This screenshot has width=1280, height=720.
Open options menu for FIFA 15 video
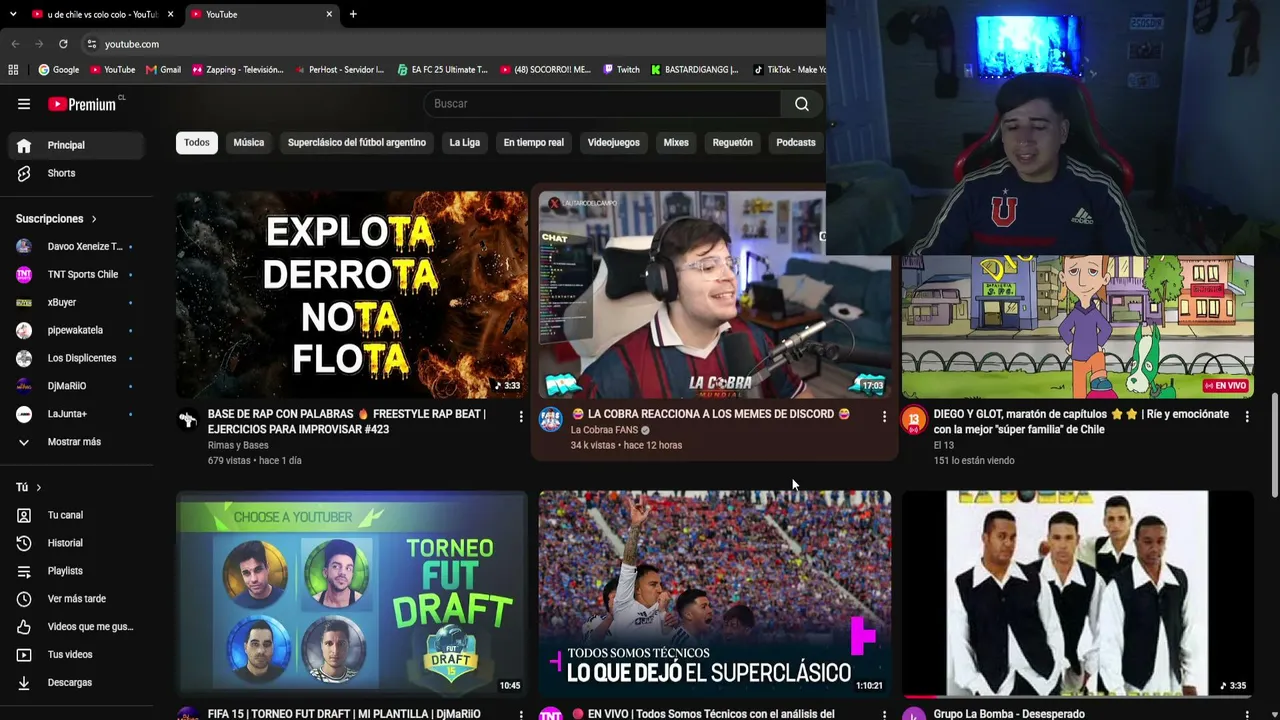521,715
